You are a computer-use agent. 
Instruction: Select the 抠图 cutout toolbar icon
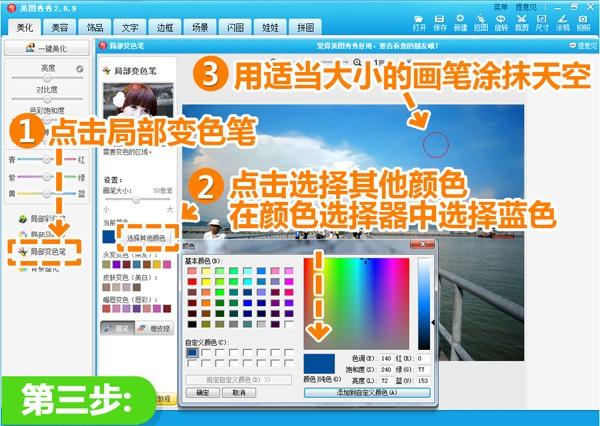(x=481, y=23)
